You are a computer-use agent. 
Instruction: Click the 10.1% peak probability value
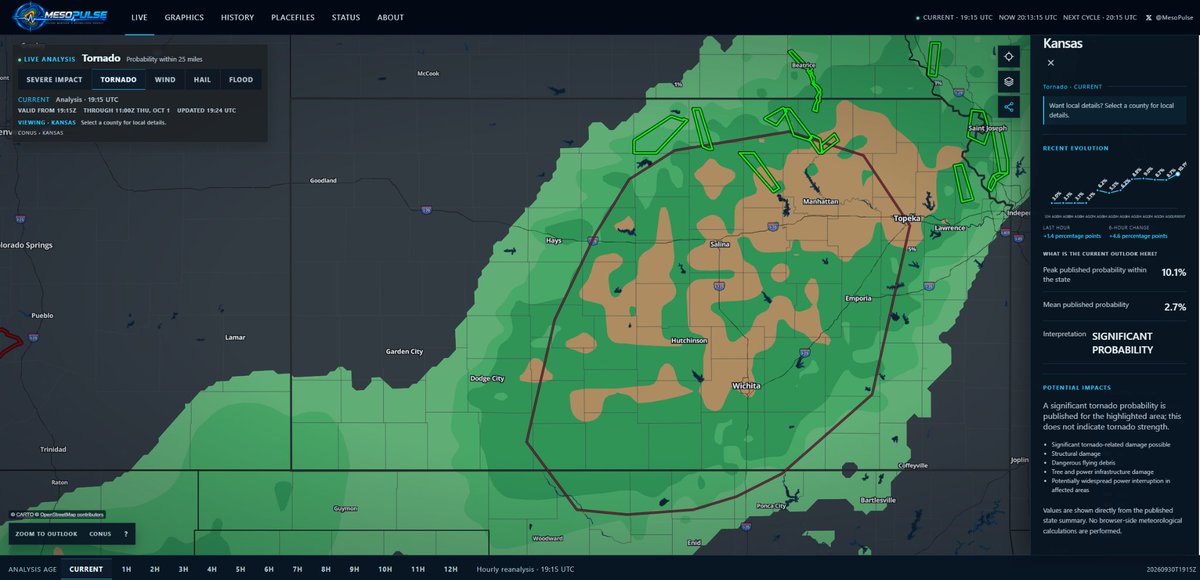pyautogui.click(x=1173, y=272)
